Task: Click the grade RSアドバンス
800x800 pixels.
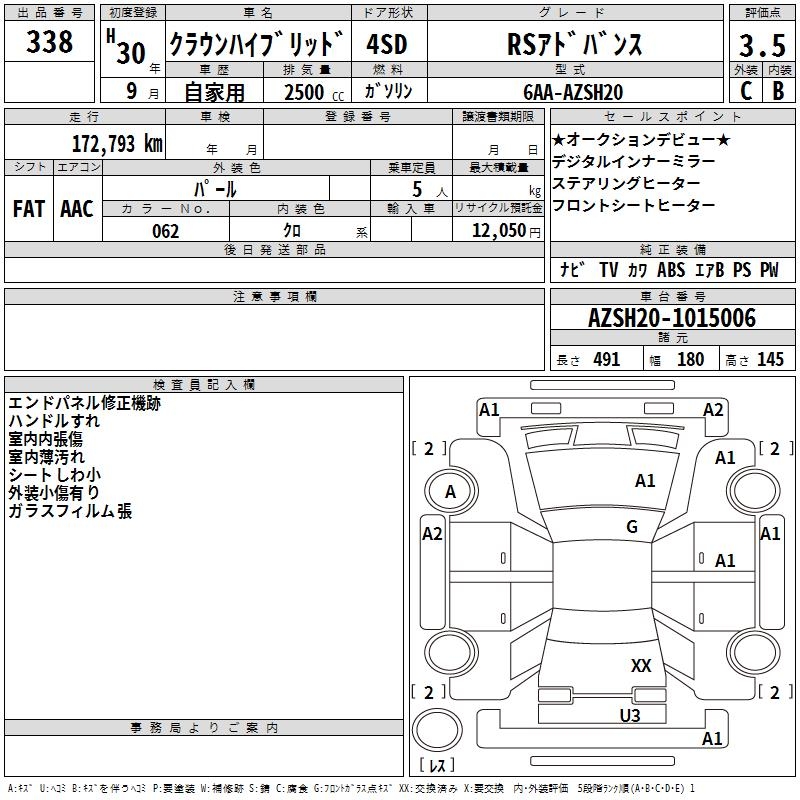Action: [575, 44]
